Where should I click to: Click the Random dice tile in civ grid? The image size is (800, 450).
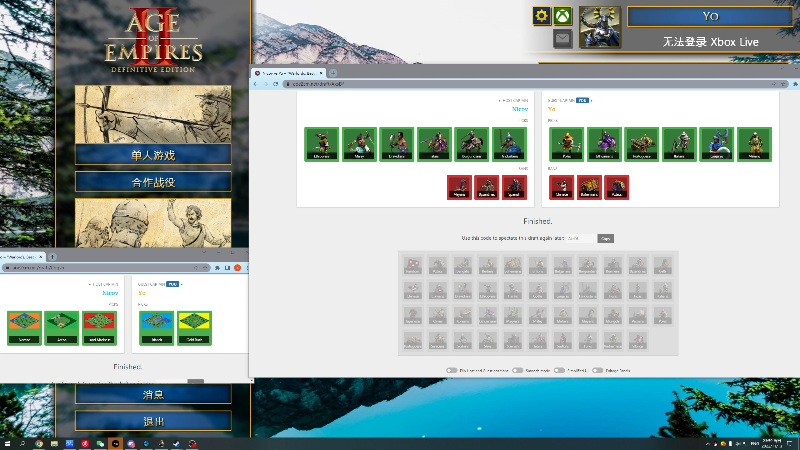tap(413, 265)
